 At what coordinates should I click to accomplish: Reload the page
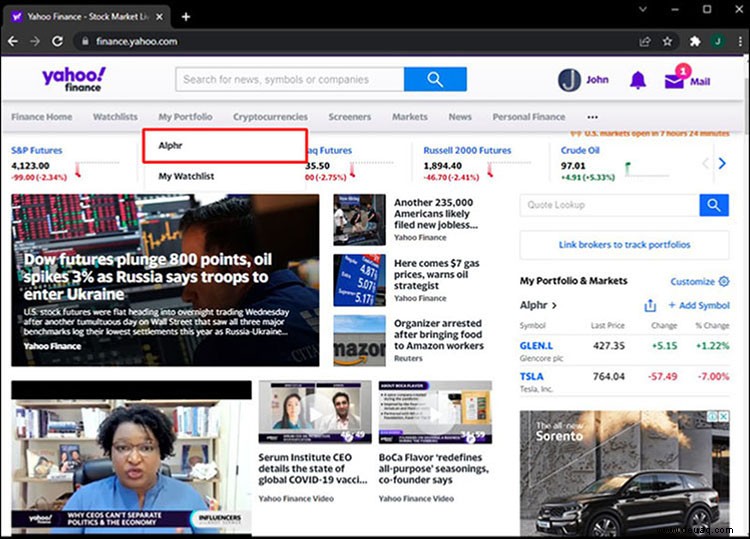[57, 42]
